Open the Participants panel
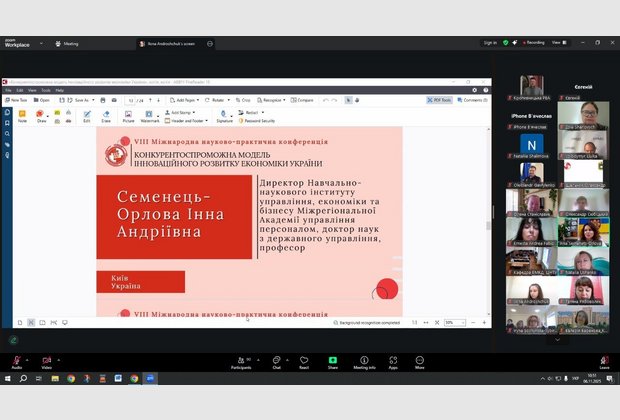This screenshot has width=620, height=420. pyautogui.click(x=241, y=362)
